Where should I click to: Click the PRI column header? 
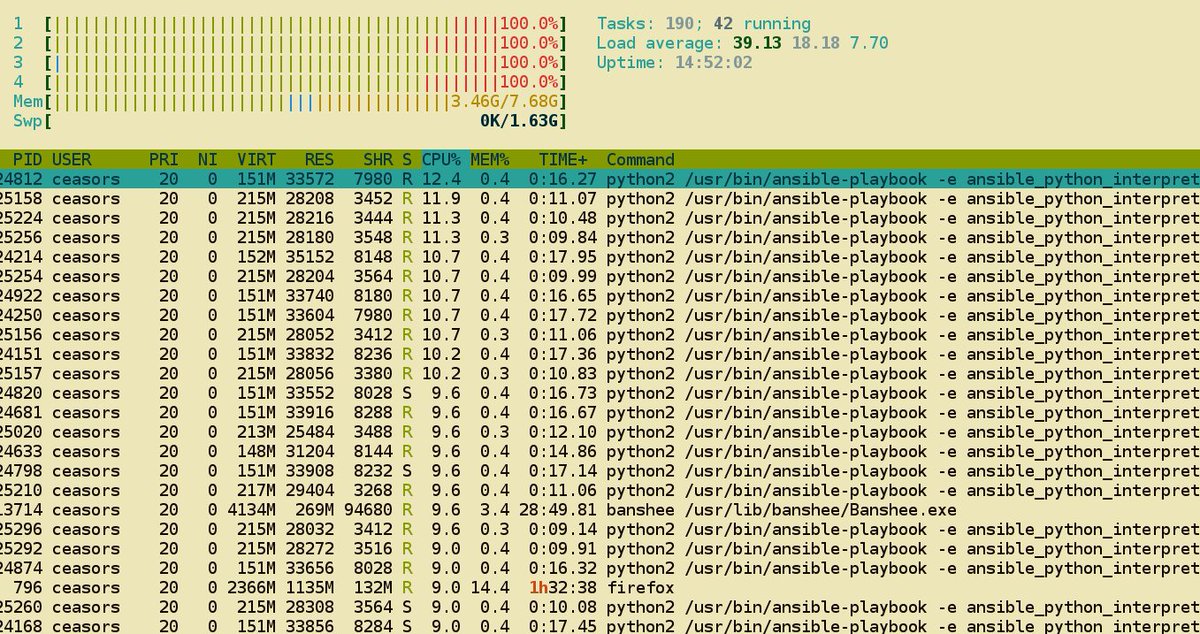tap(164, 159)
